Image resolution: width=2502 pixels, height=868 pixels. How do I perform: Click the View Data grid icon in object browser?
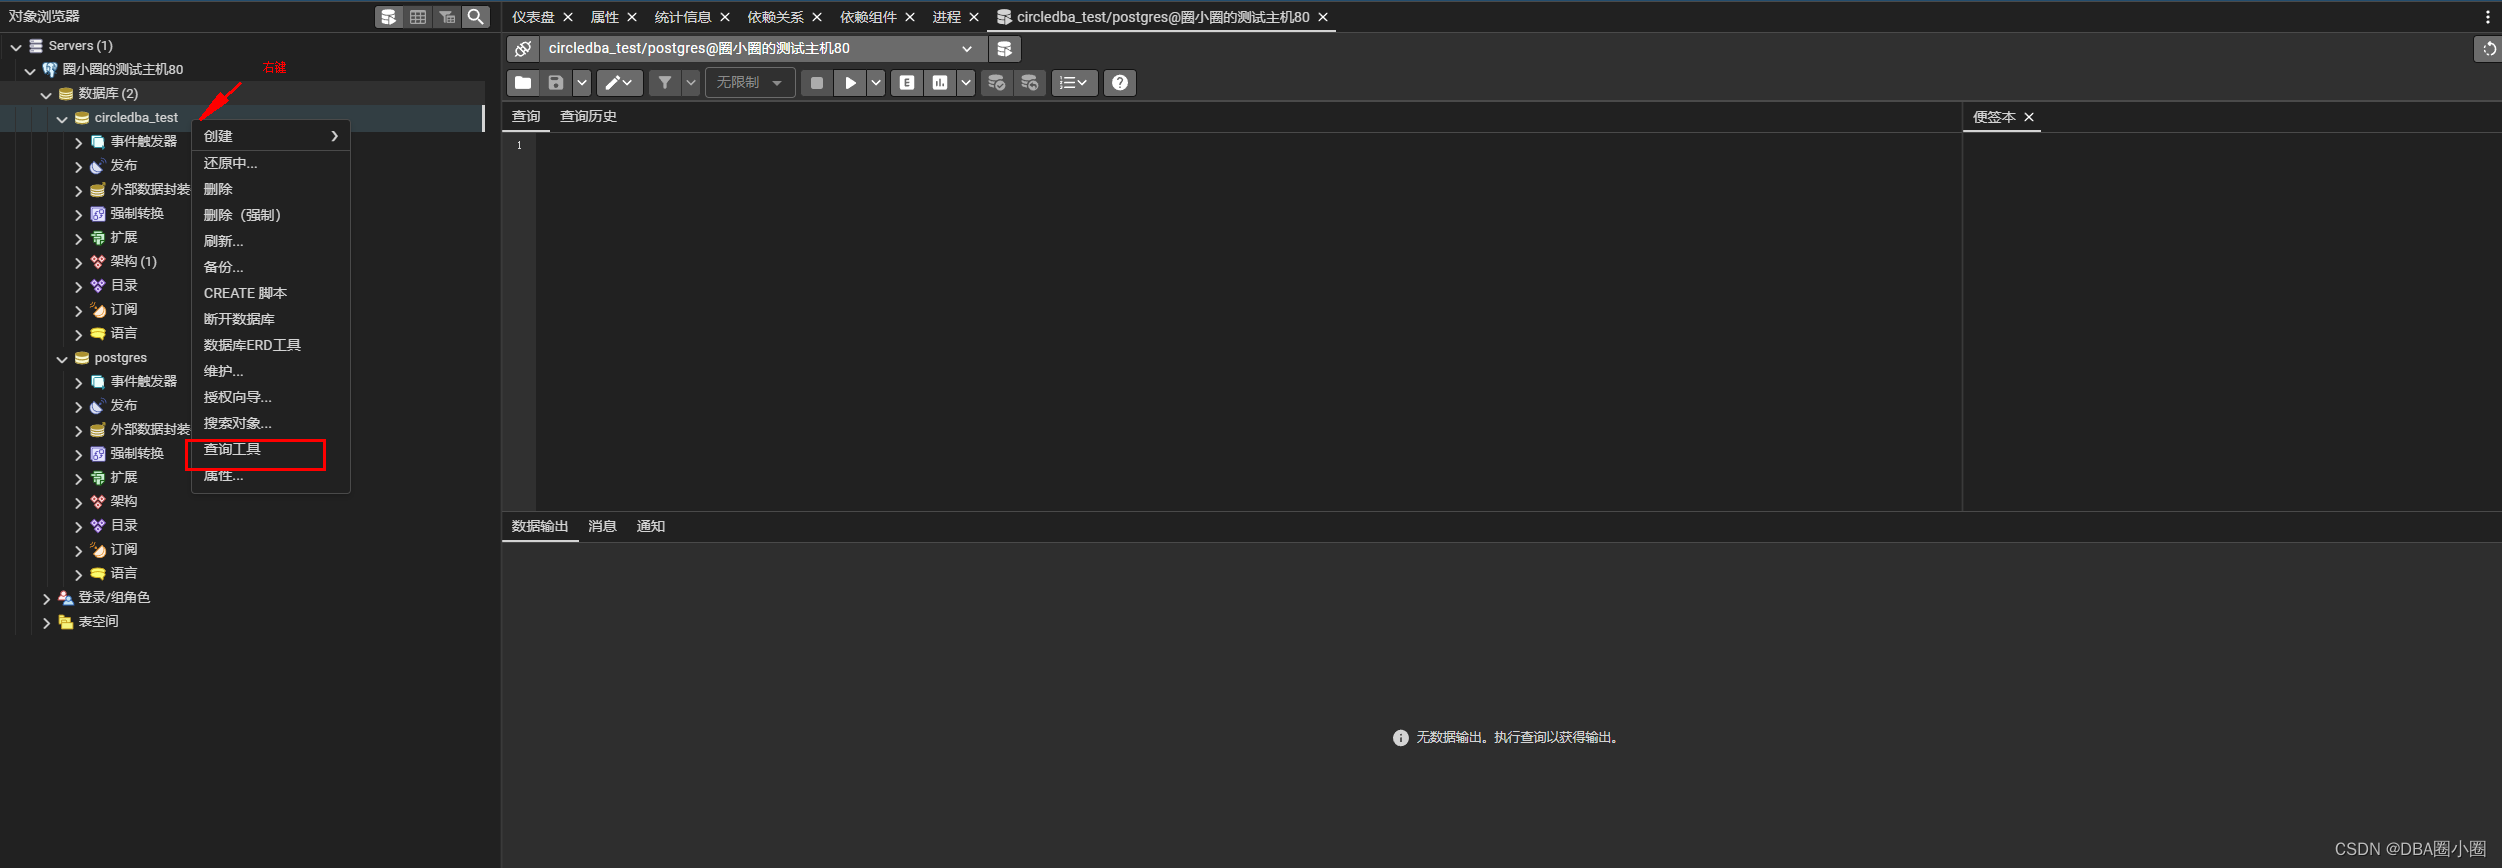click(418, 17)
